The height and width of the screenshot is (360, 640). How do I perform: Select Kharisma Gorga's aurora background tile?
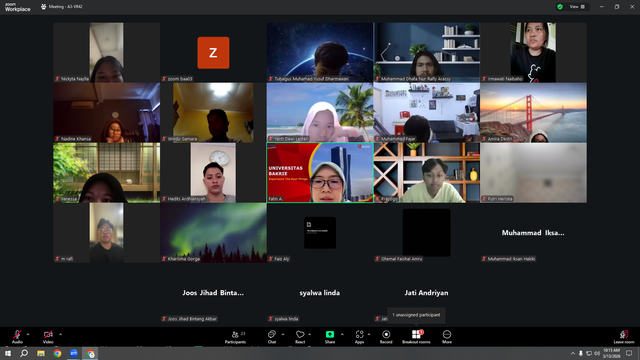click(x=213, y=232)
